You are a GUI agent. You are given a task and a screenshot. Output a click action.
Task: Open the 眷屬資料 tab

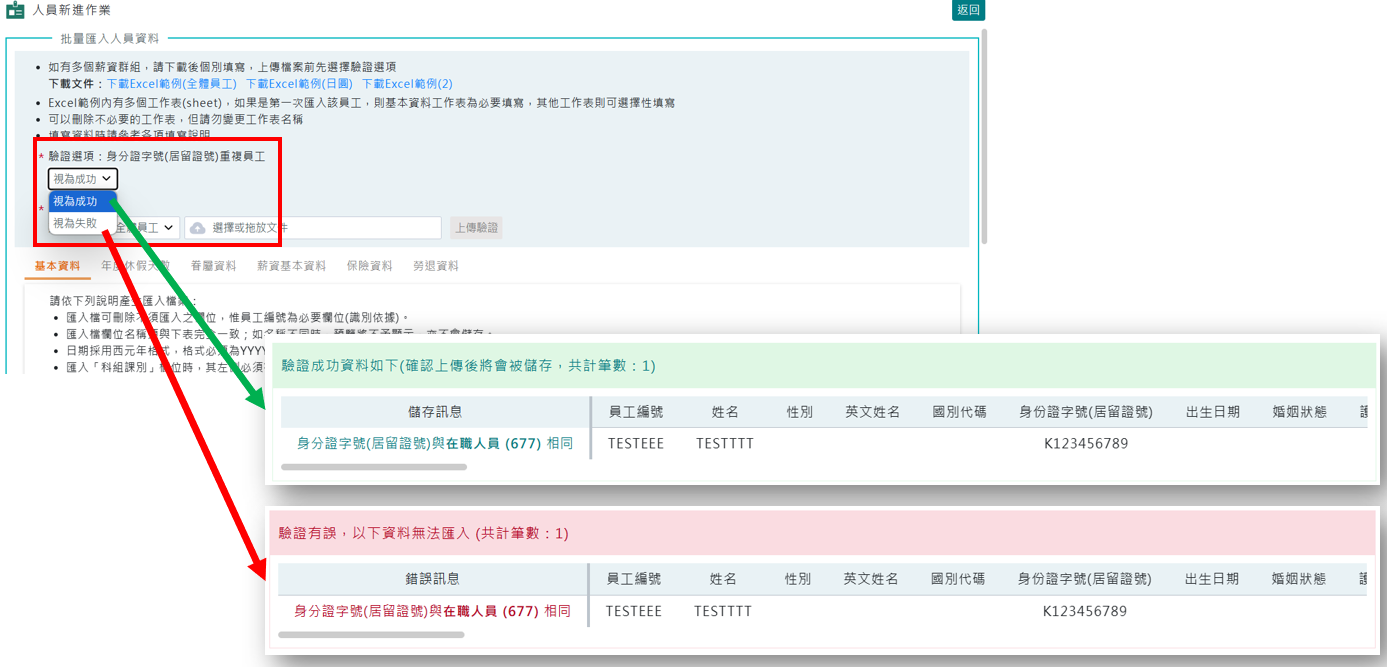[x=213, y=266]
